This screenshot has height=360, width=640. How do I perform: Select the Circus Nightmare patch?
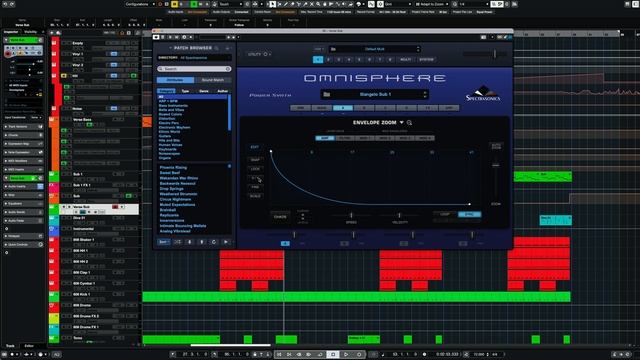pyautogui.click(x=175, y=199)
